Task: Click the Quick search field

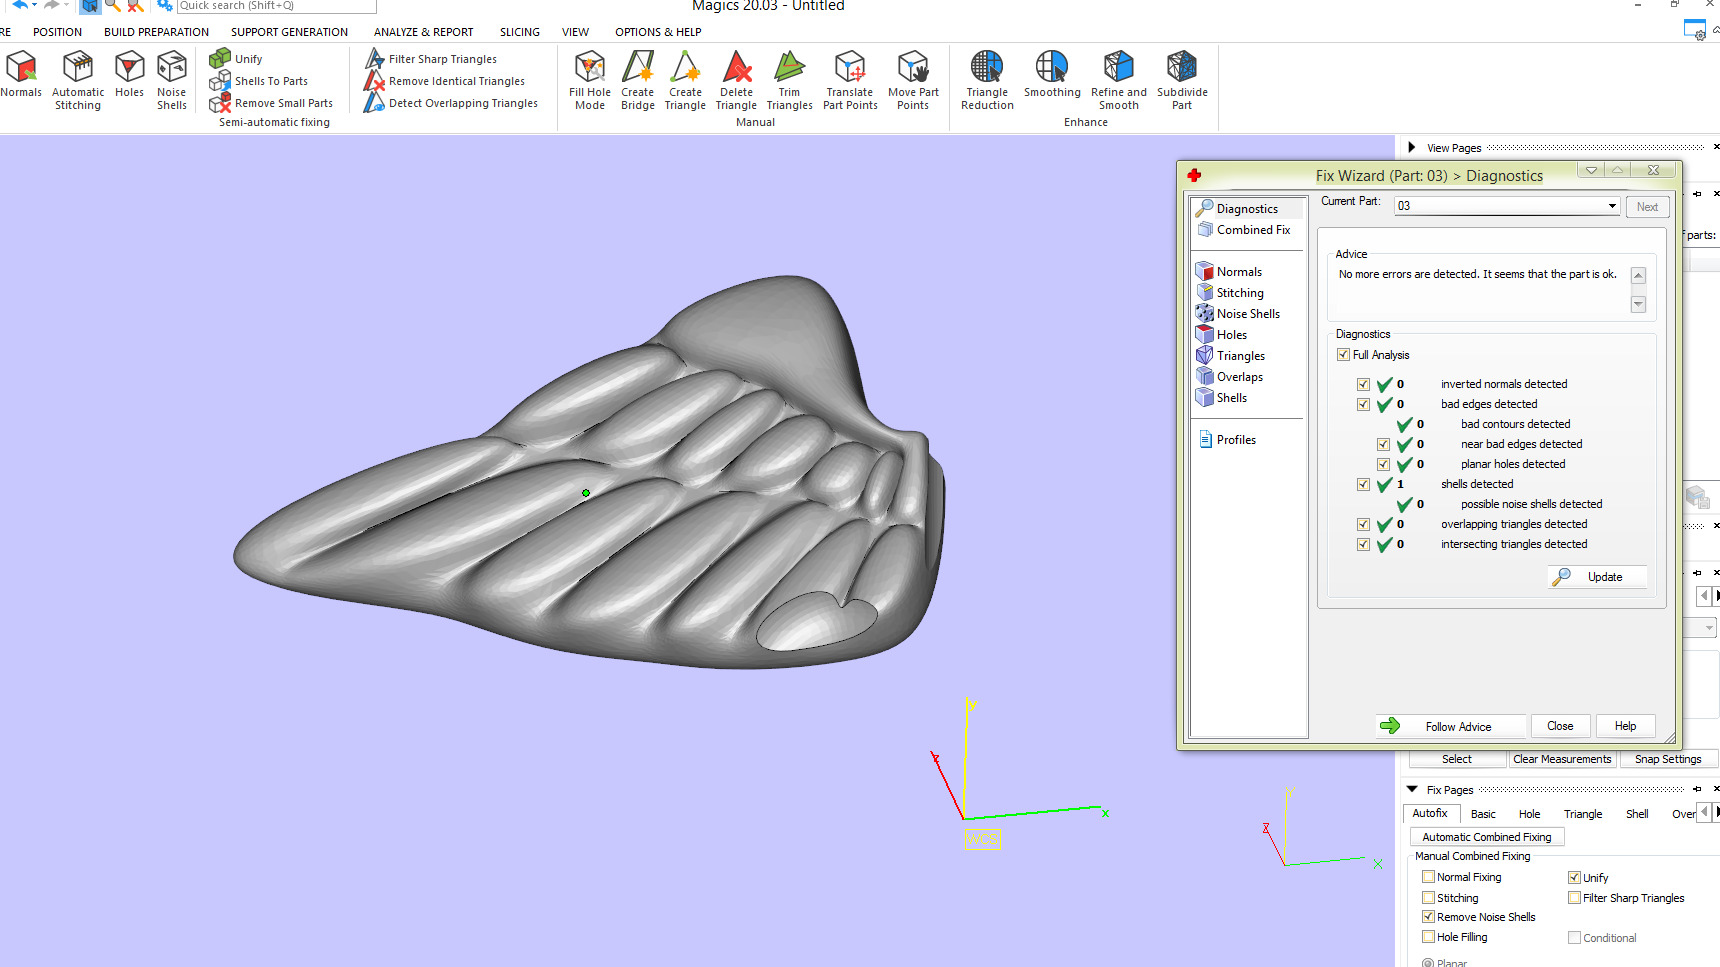Action: click(276, 6)
